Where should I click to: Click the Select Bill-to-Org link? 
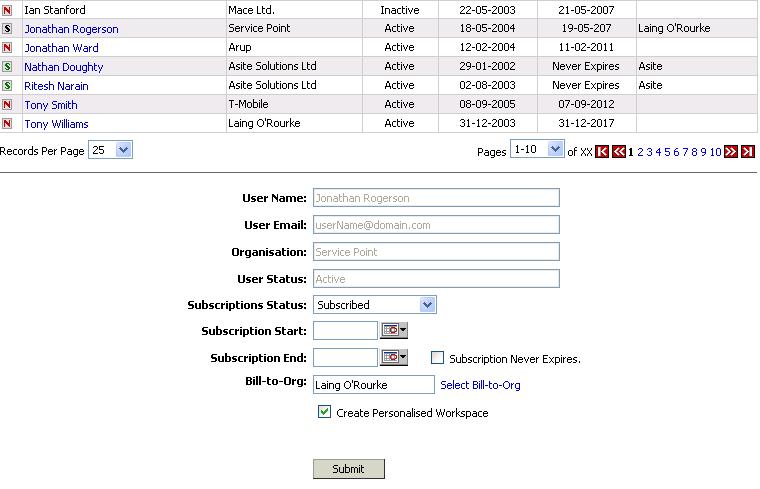(480, 385)
